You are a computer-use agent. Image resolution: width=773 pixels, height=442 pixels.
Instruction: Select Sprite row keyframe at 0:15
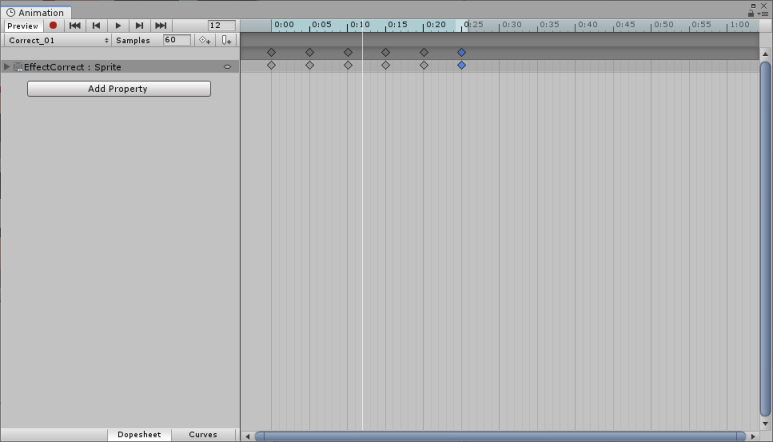tap(386, 65)
